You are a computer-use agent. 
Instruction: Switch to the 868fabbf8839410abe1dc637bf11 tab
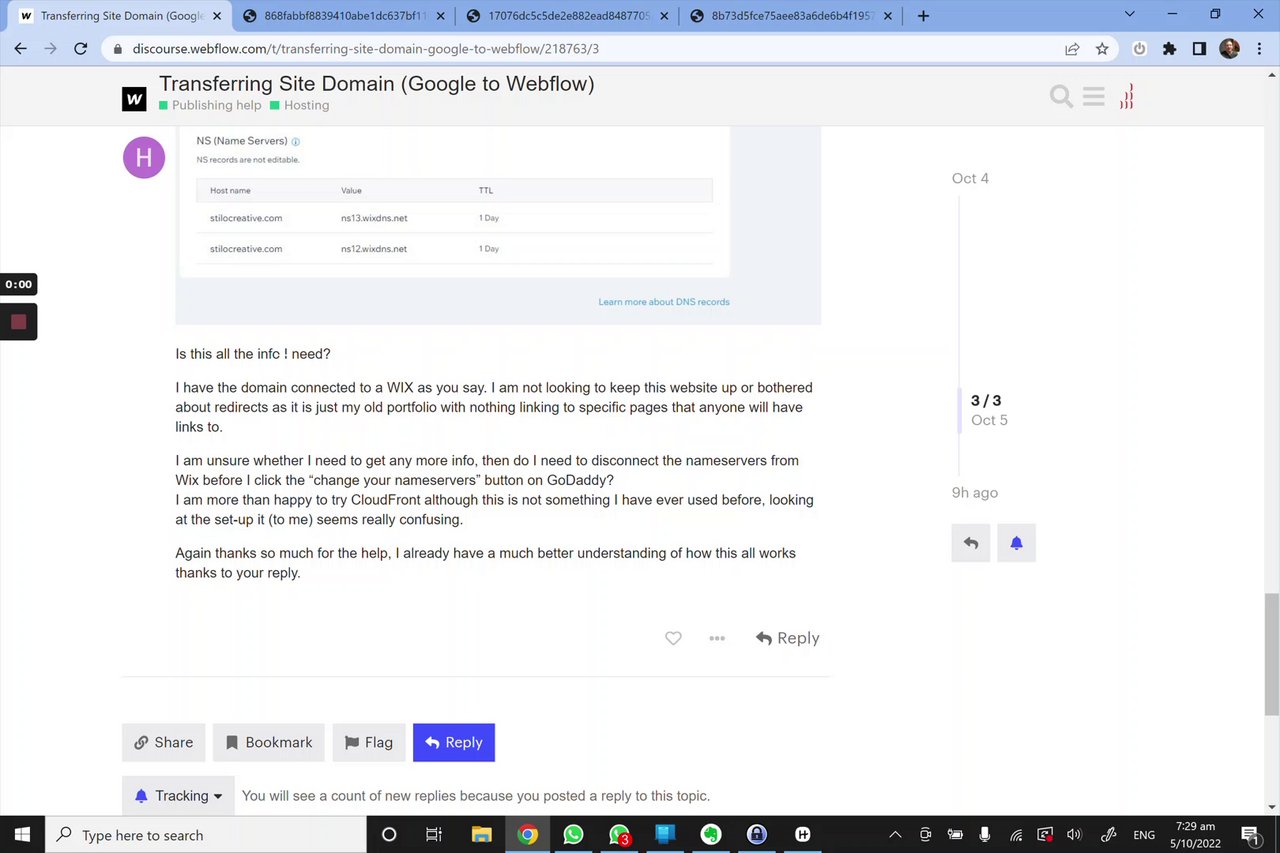[343, 16]
